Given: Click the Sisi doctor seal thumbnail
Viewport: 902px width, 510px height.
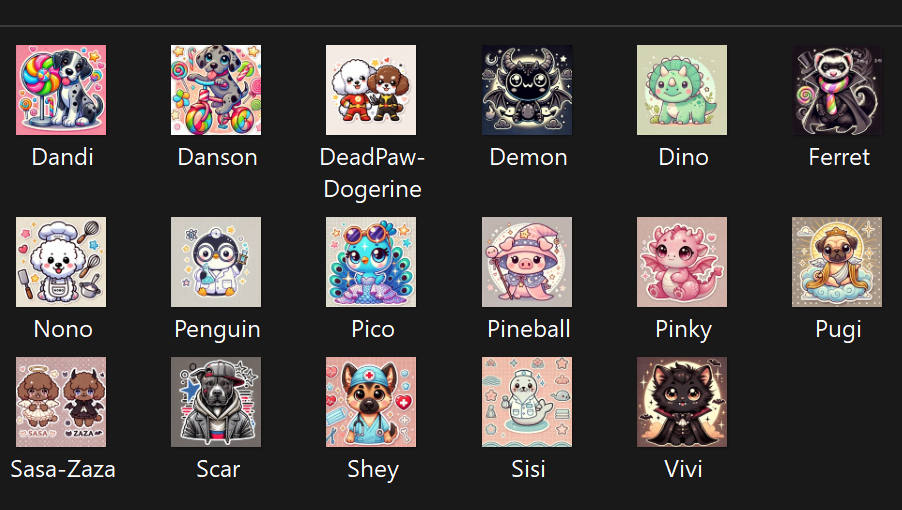Looking at the screenshot, I should (x=527, y=402).
